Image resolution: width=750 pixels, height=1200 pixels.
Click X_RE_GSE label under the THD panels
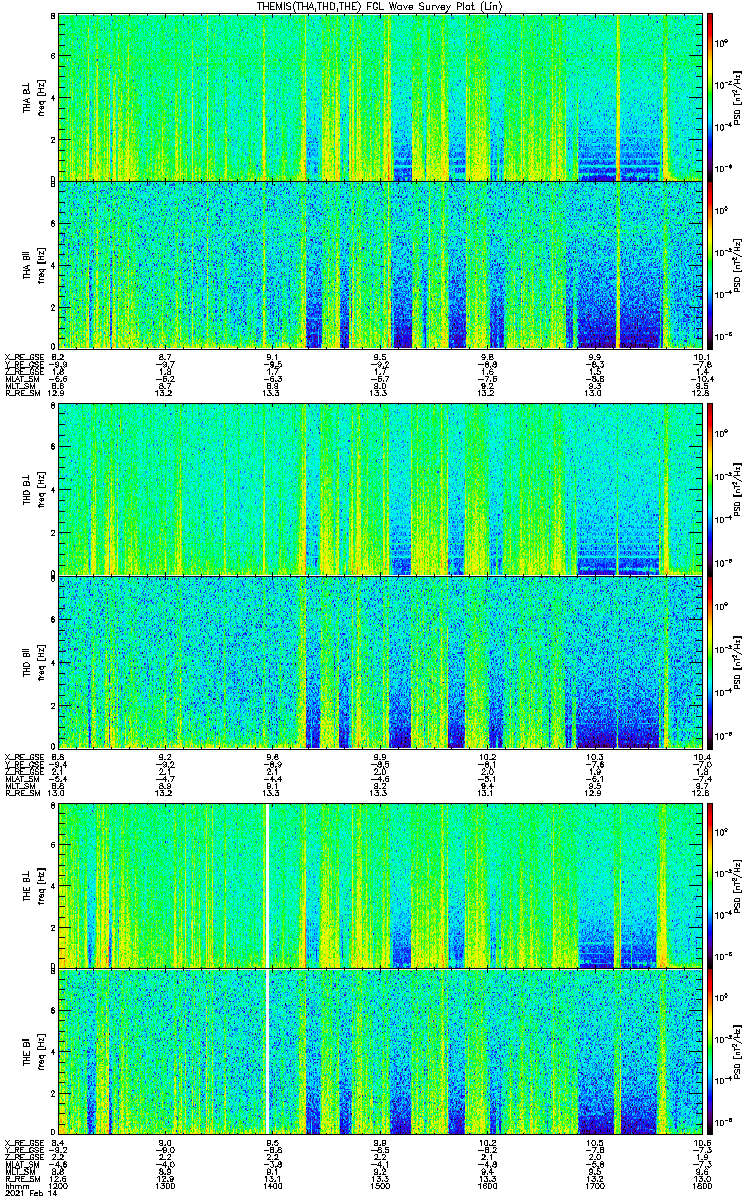click(x=22, y=757)
